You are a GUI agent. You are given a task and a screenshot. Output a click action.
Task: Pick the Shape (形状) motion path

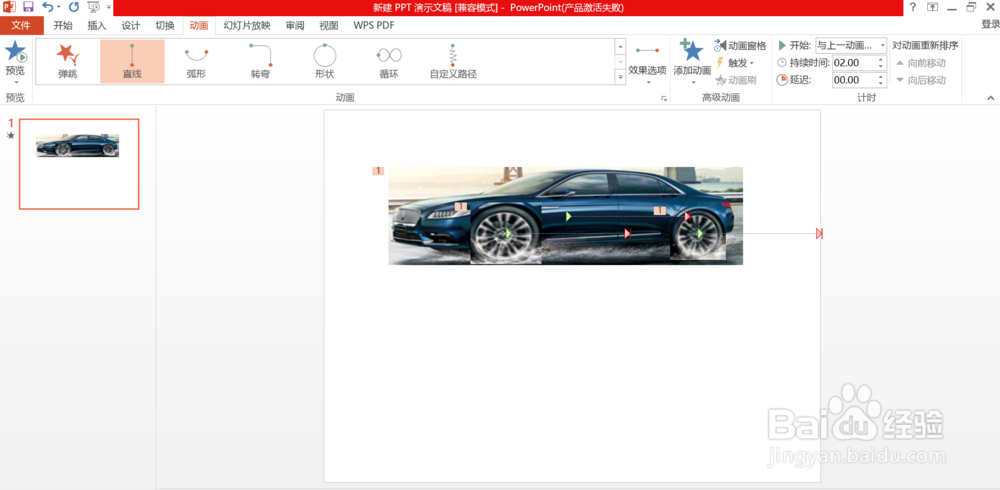tap(325, 62)
